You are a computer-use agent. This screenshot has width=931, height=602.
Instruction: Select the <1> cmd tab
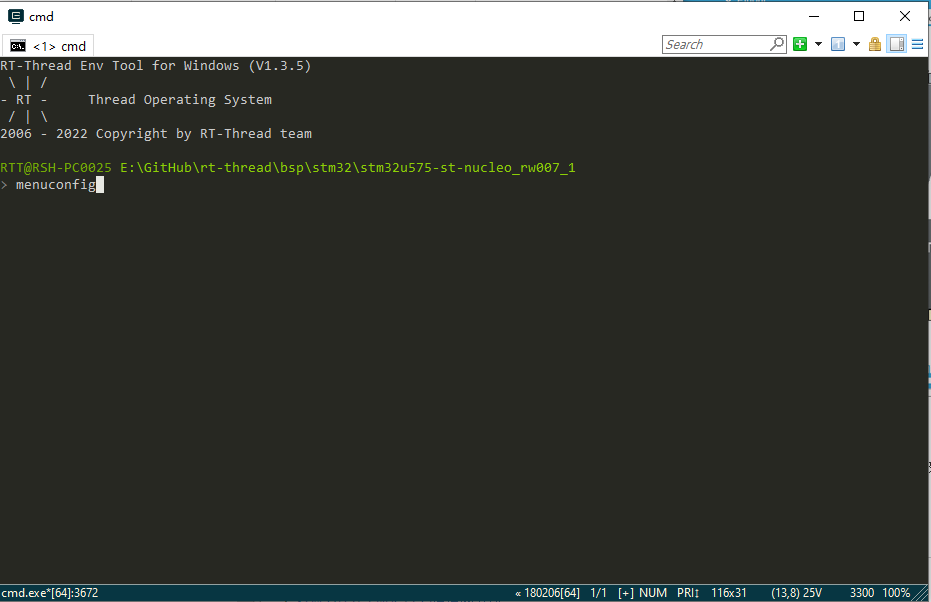coord(48,46)
